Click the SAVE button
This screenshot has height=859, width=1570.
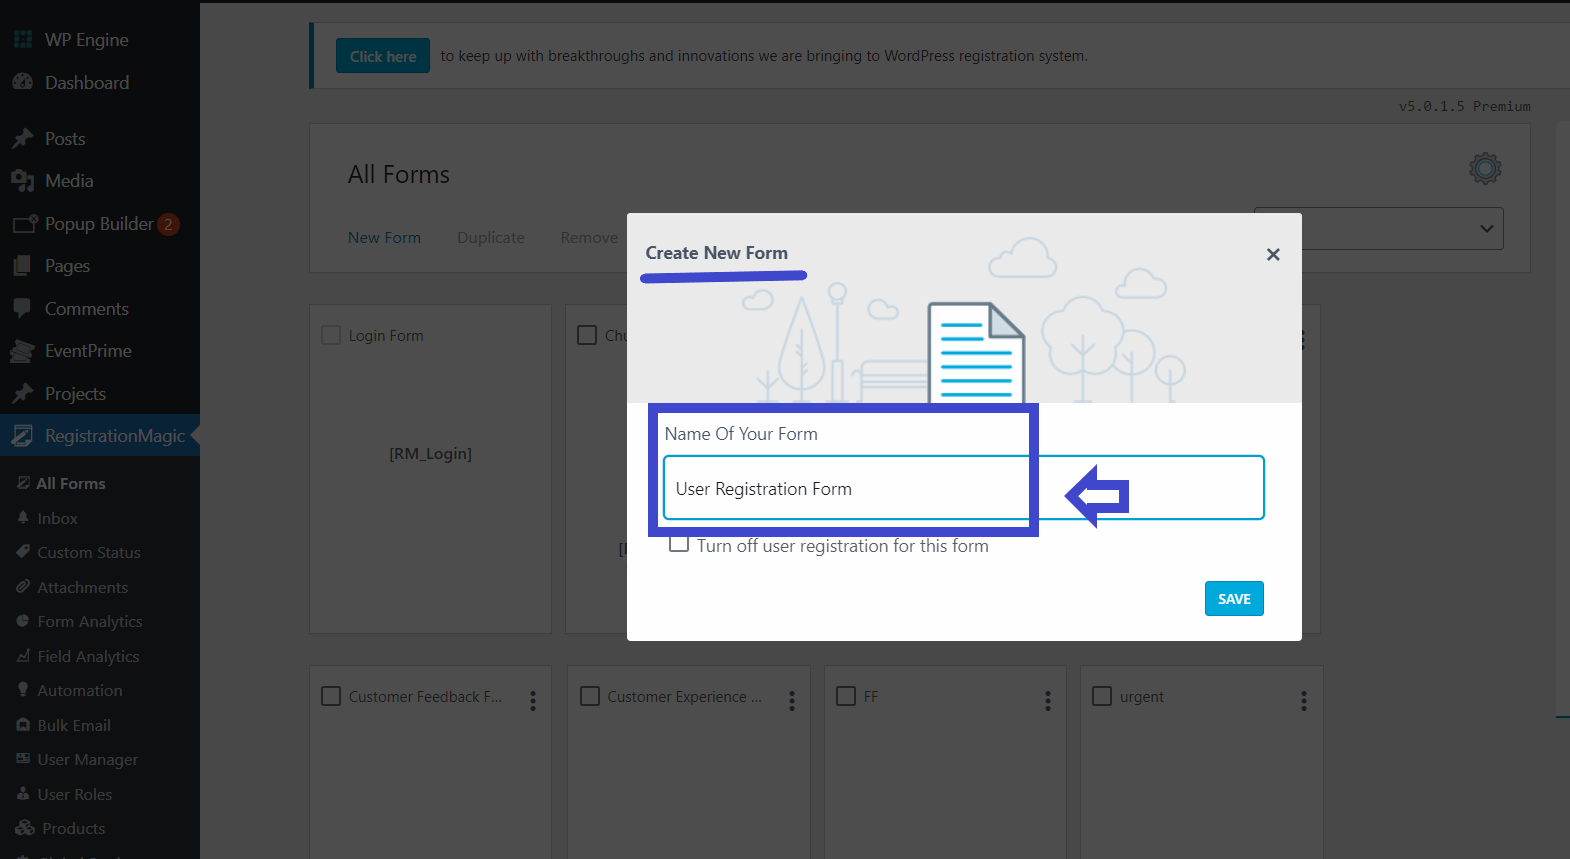(x=1234, y=598)
